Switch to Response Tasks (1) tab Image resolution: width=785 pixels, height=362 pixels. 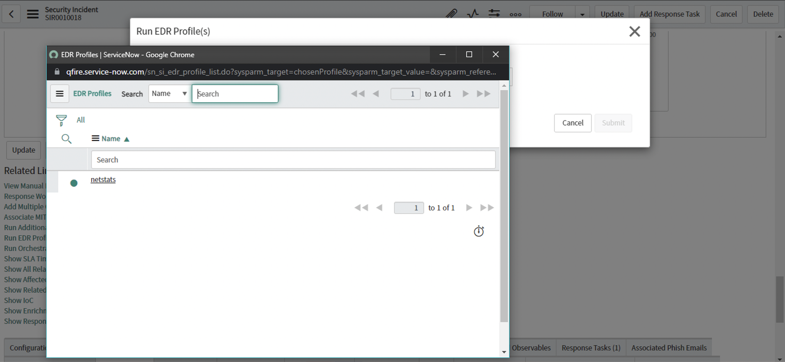pos(591,348)
